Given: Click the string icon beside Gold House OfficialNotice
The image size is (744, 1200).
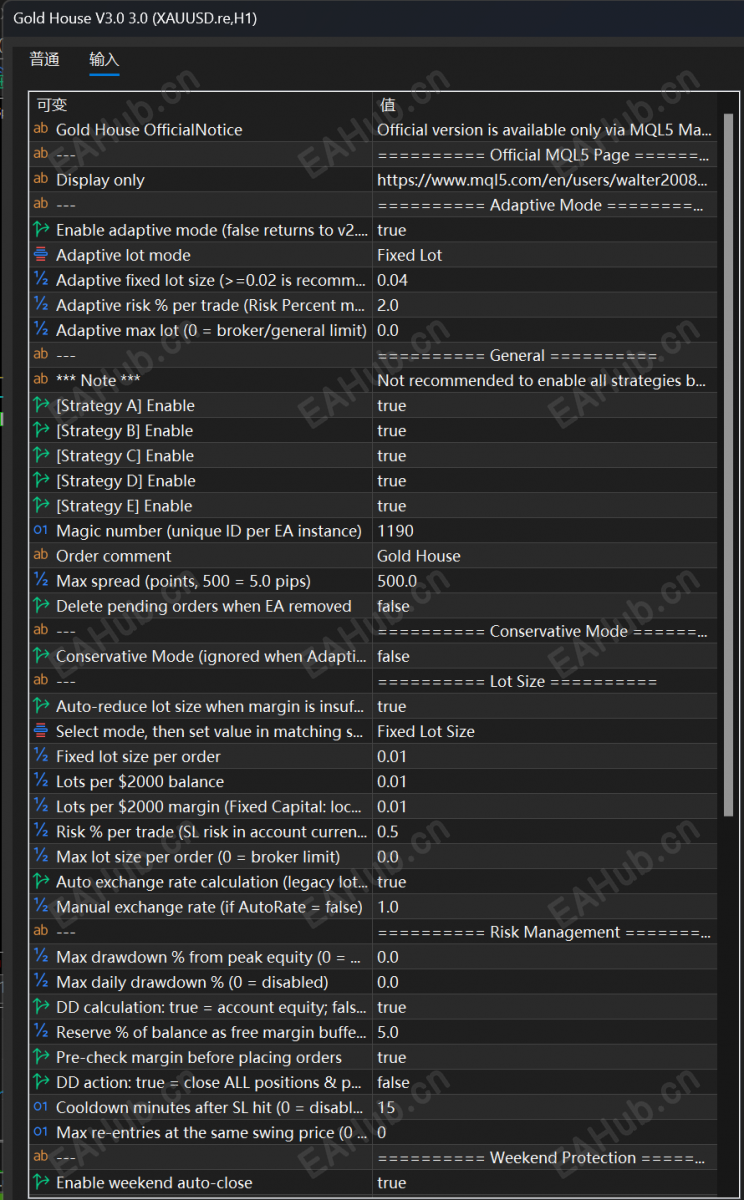Looking at the screenshot, I should click(41, 129).
